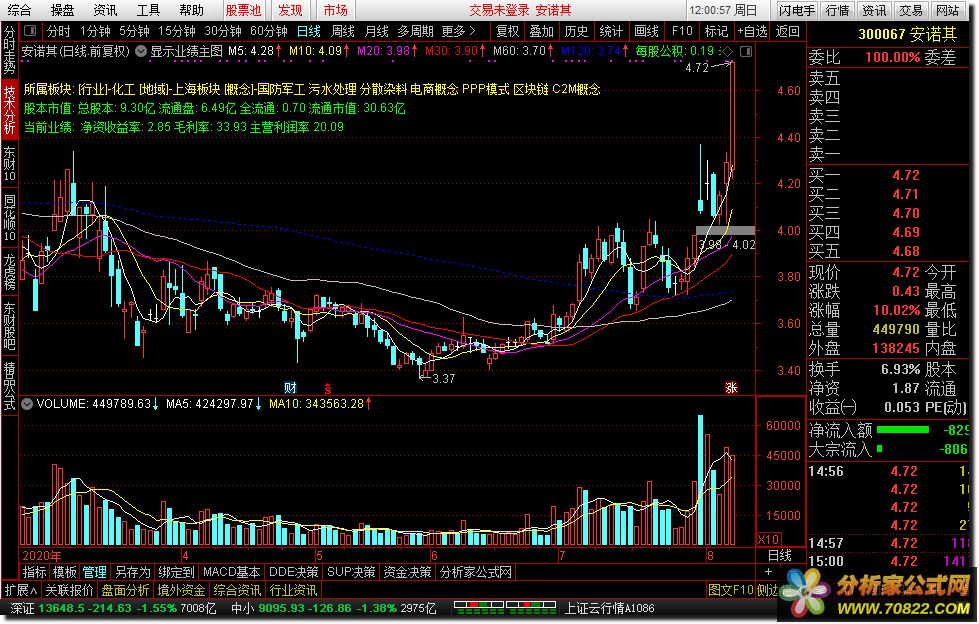Toggle the left panel layout icon
The height and width of the screenshot is (624, 979).
point(29,30)
